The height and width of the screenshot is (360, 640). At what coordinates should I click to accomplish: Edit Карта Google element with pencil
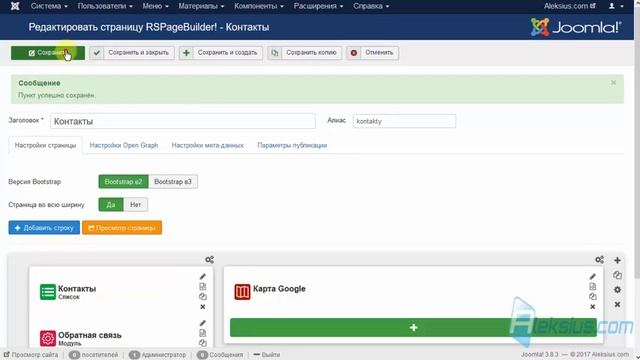593,277
